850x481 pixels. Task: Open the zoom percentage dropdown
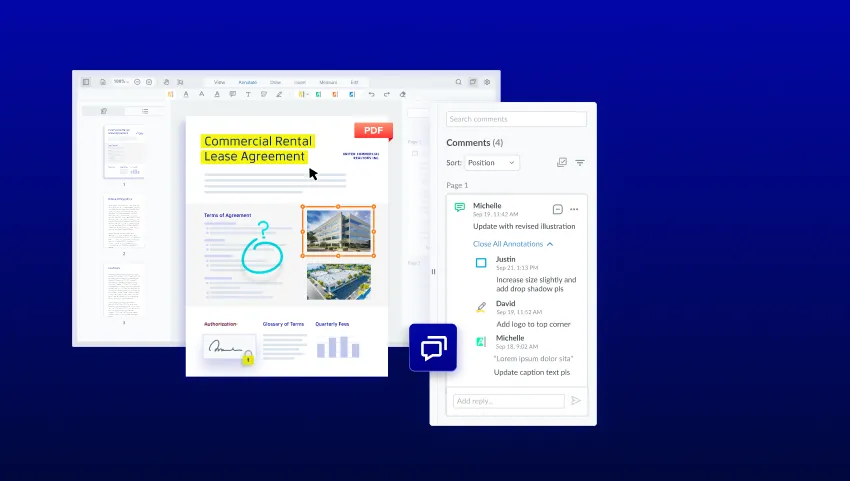coord(121,81)
